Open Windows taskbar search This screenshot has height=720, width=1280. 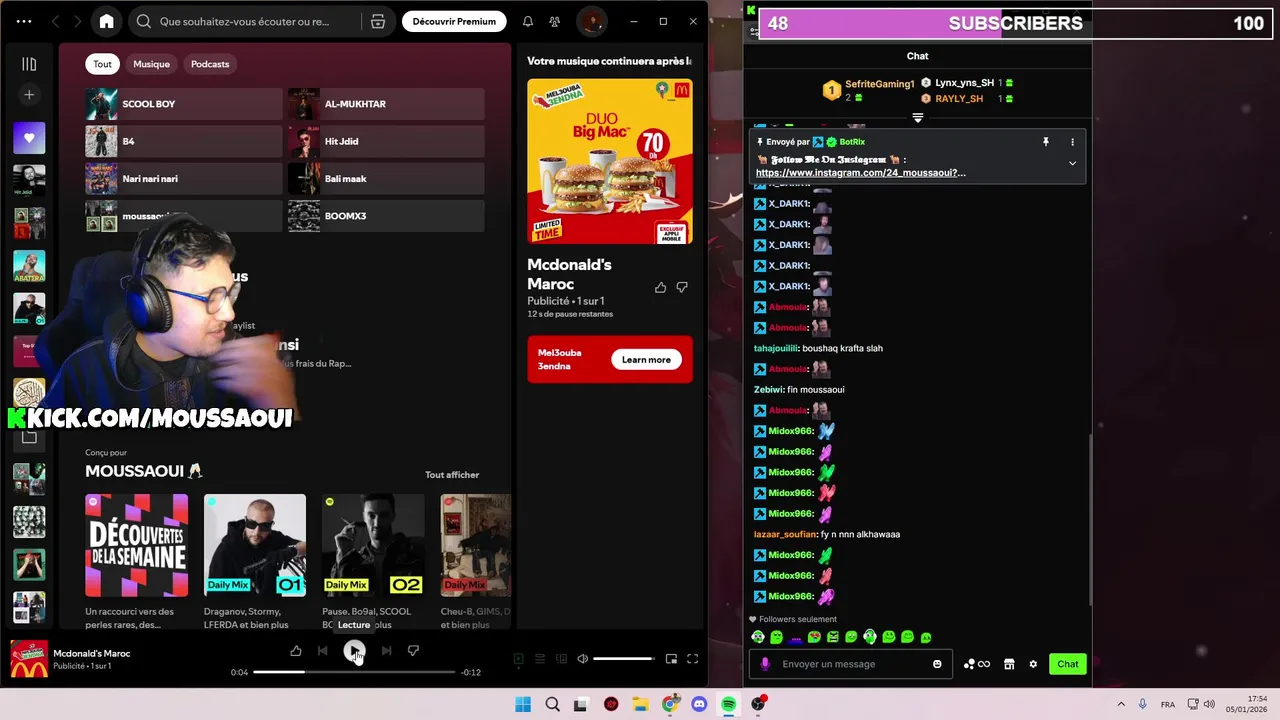pyautogui.click(x=552, y=704)
